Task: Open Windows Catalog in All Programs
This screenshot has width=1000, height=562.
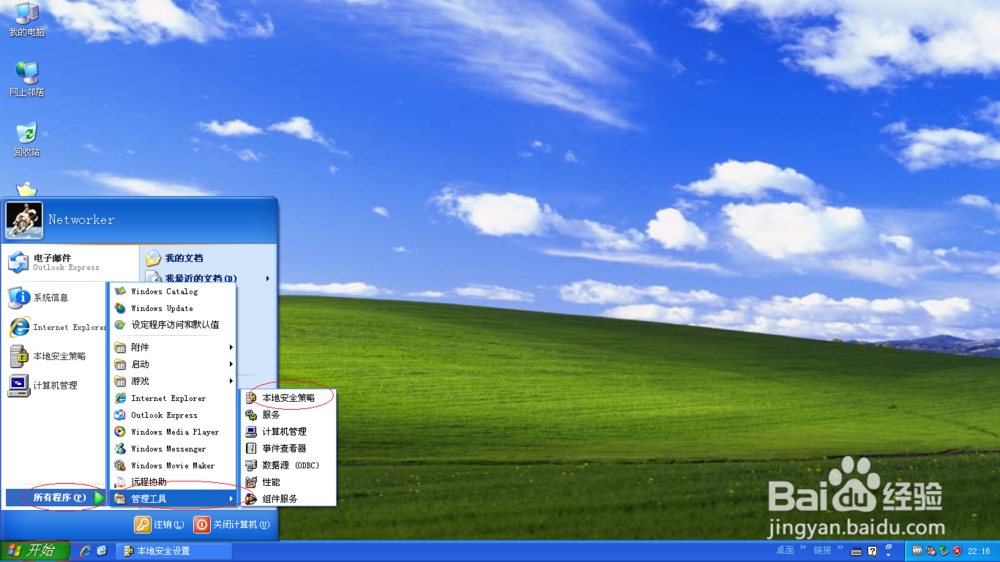Action: click(173, 292)
